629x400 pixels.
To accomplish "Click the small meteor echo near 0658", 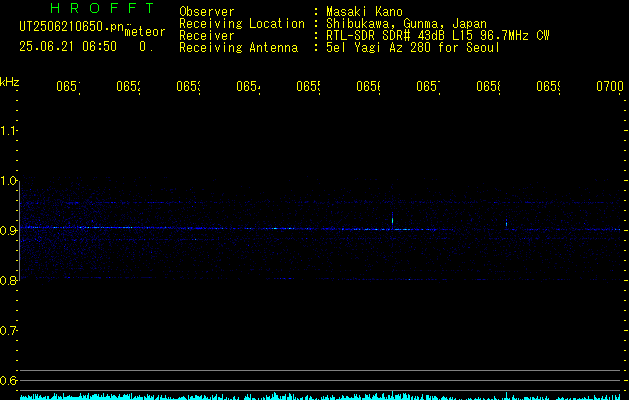I will pos(506,223).
